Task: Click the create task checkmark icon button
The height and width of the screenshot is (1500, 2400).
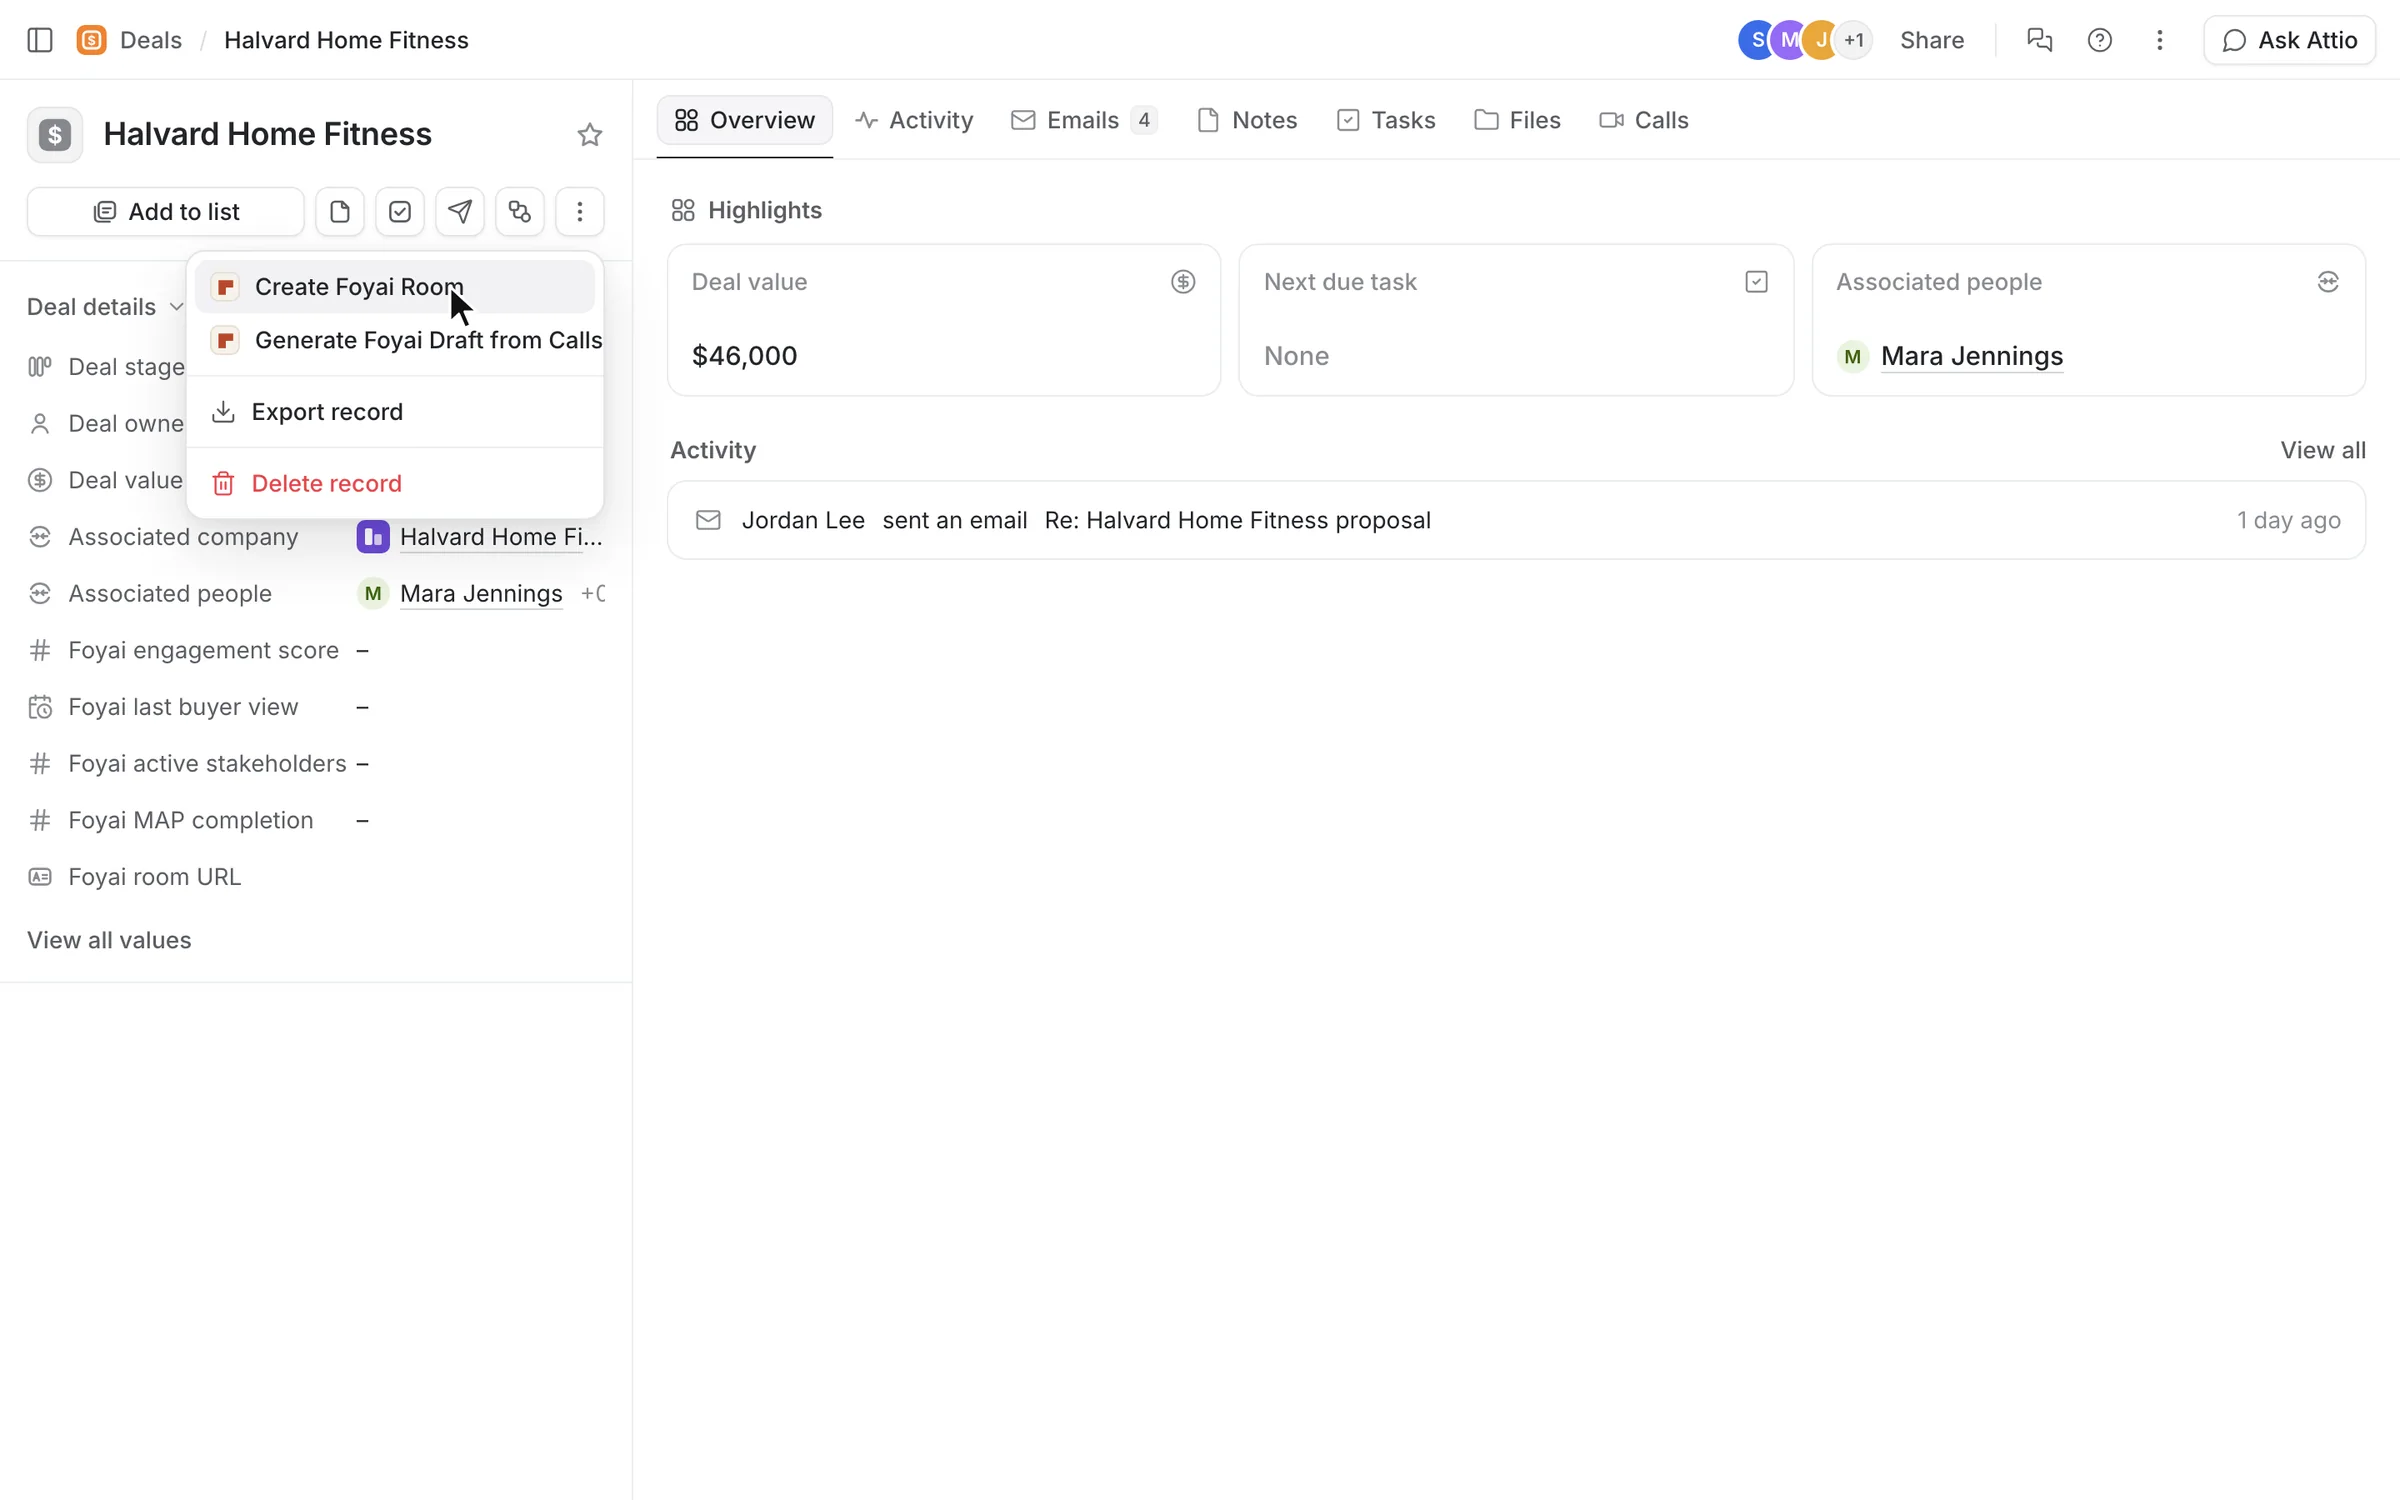Action: 400,212
